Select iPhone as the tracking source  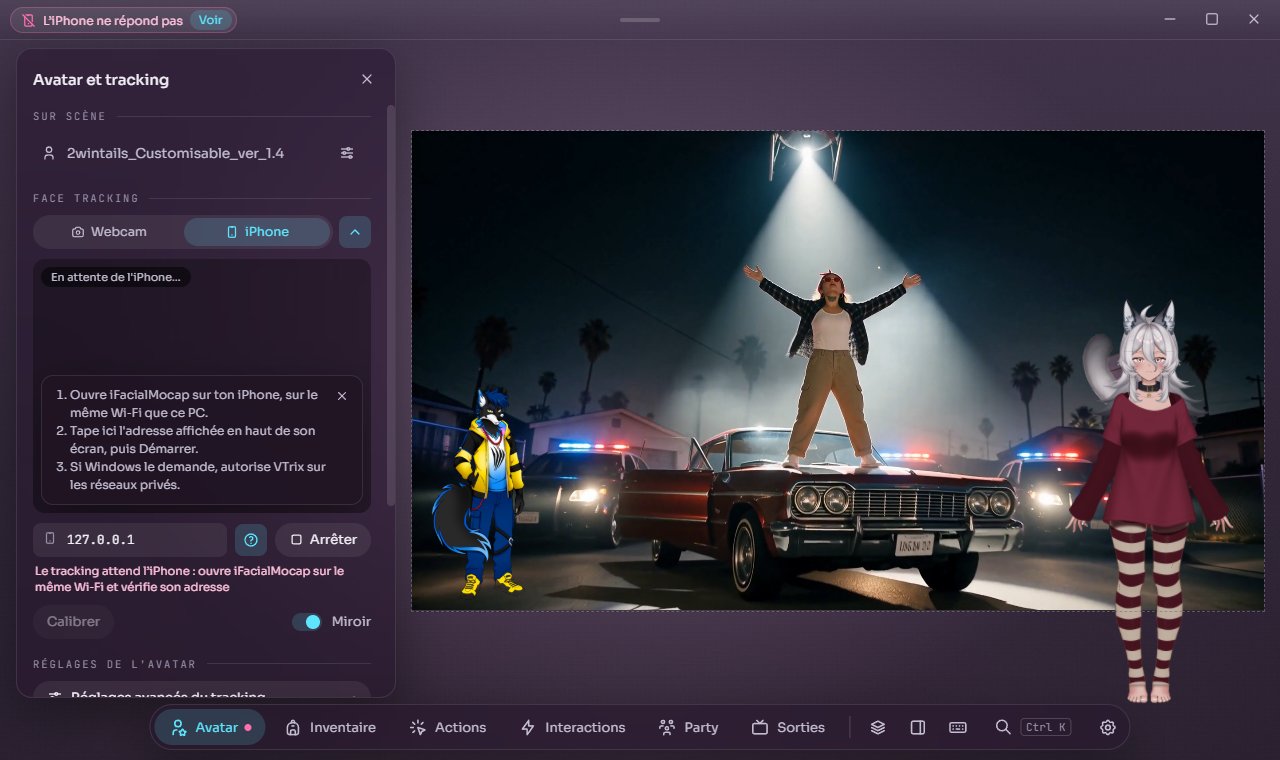pos(258,232)
